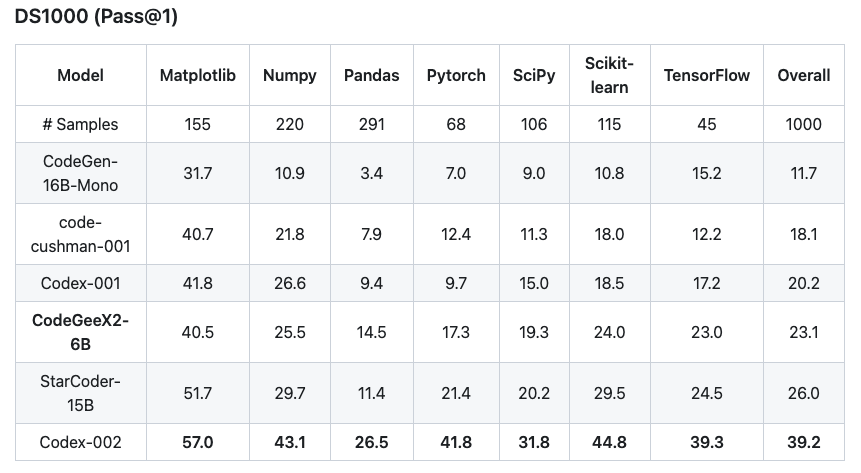Click the bold CodeGeeX2-6B model name
The width and height of the screenshot is (861, 473).
click(80, 332)
